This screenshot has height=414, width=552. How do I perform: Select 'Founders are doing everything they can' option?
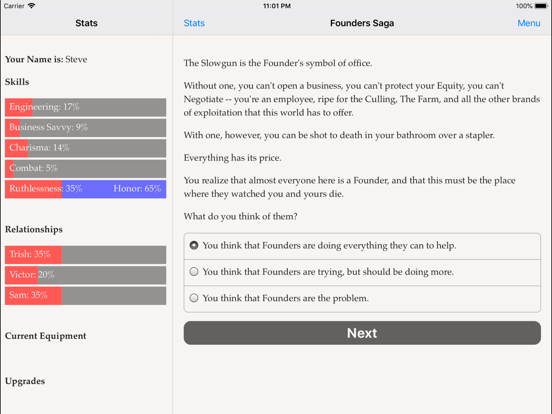[x=362, y=246]
